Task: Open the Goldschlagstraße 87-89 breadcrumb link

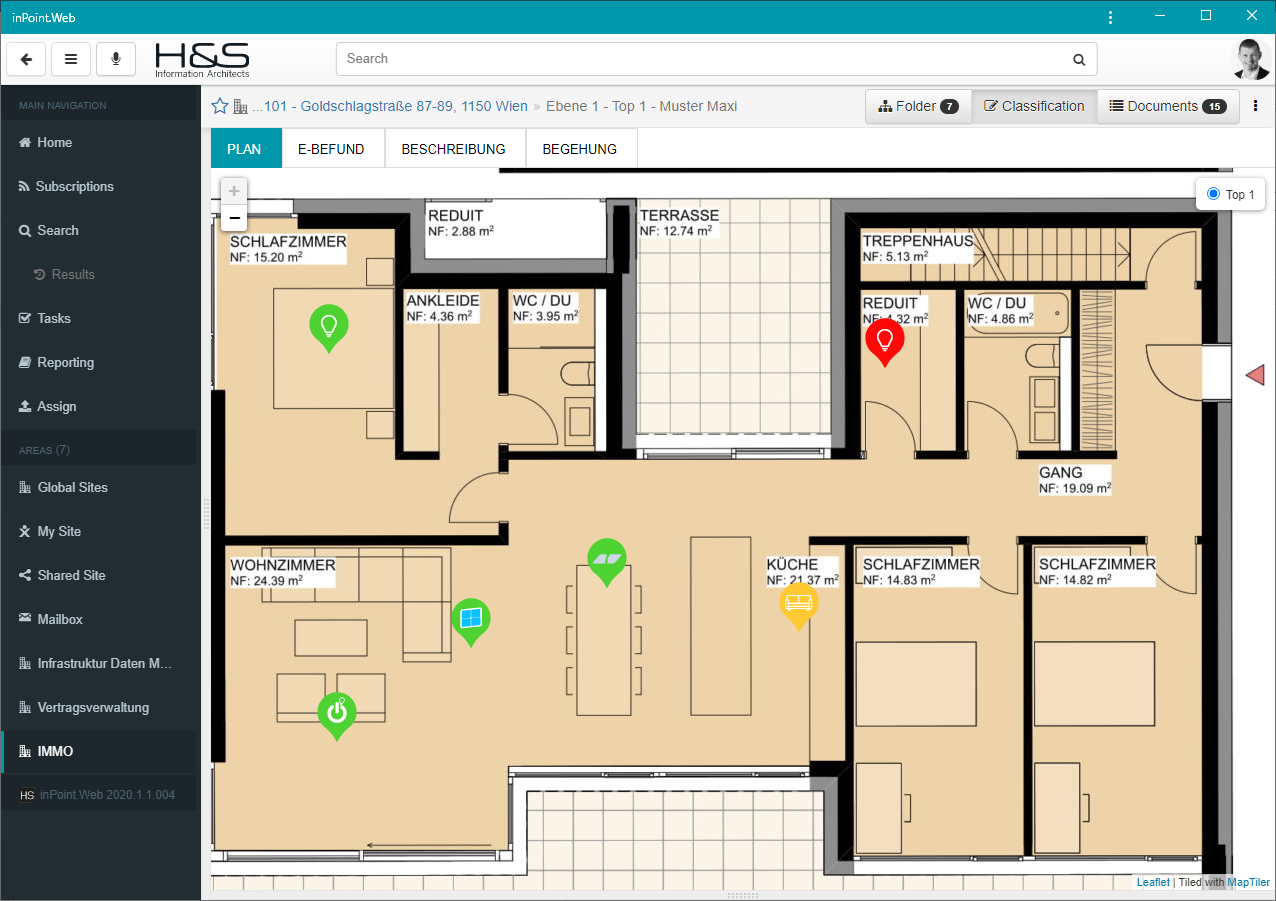Action: tap(390, 106)
